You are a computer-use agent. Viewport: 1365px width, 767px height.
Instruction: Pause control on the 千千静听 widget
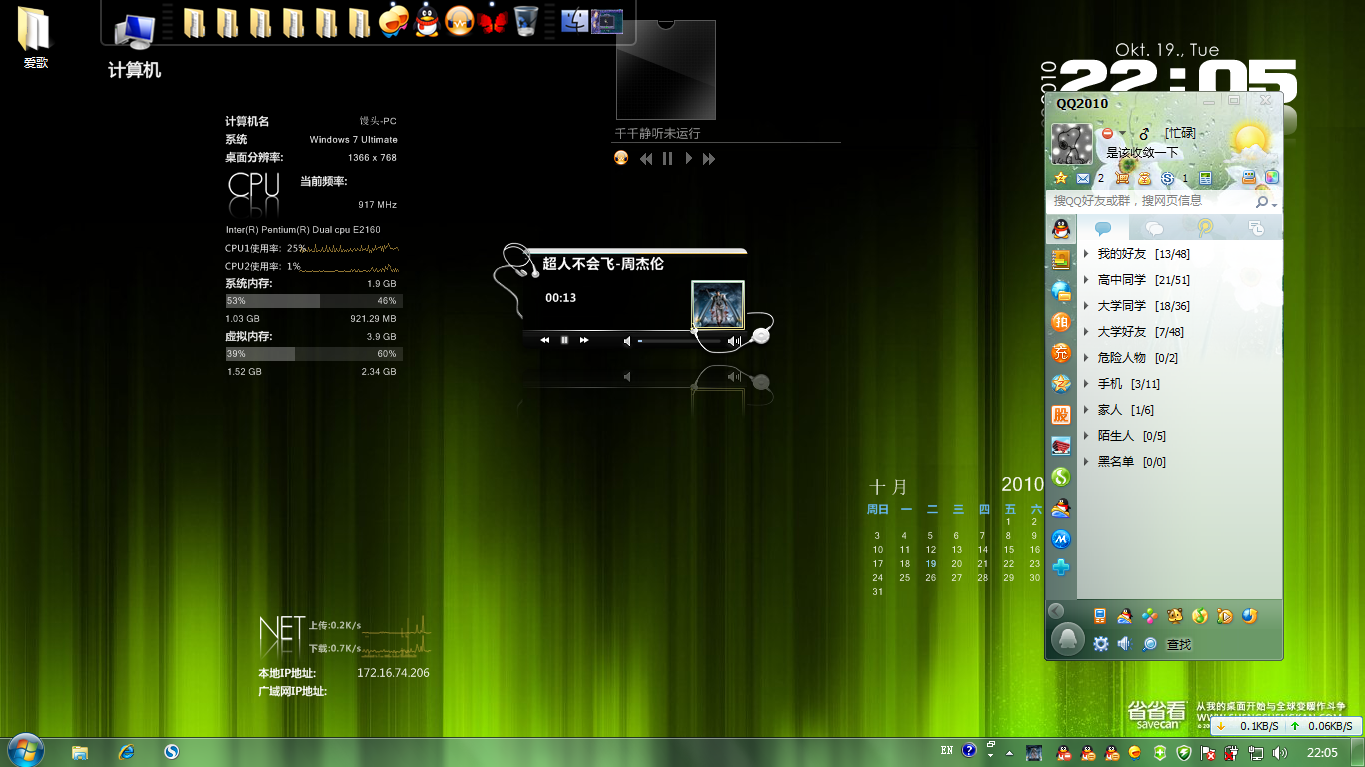[x=667, y=158]
